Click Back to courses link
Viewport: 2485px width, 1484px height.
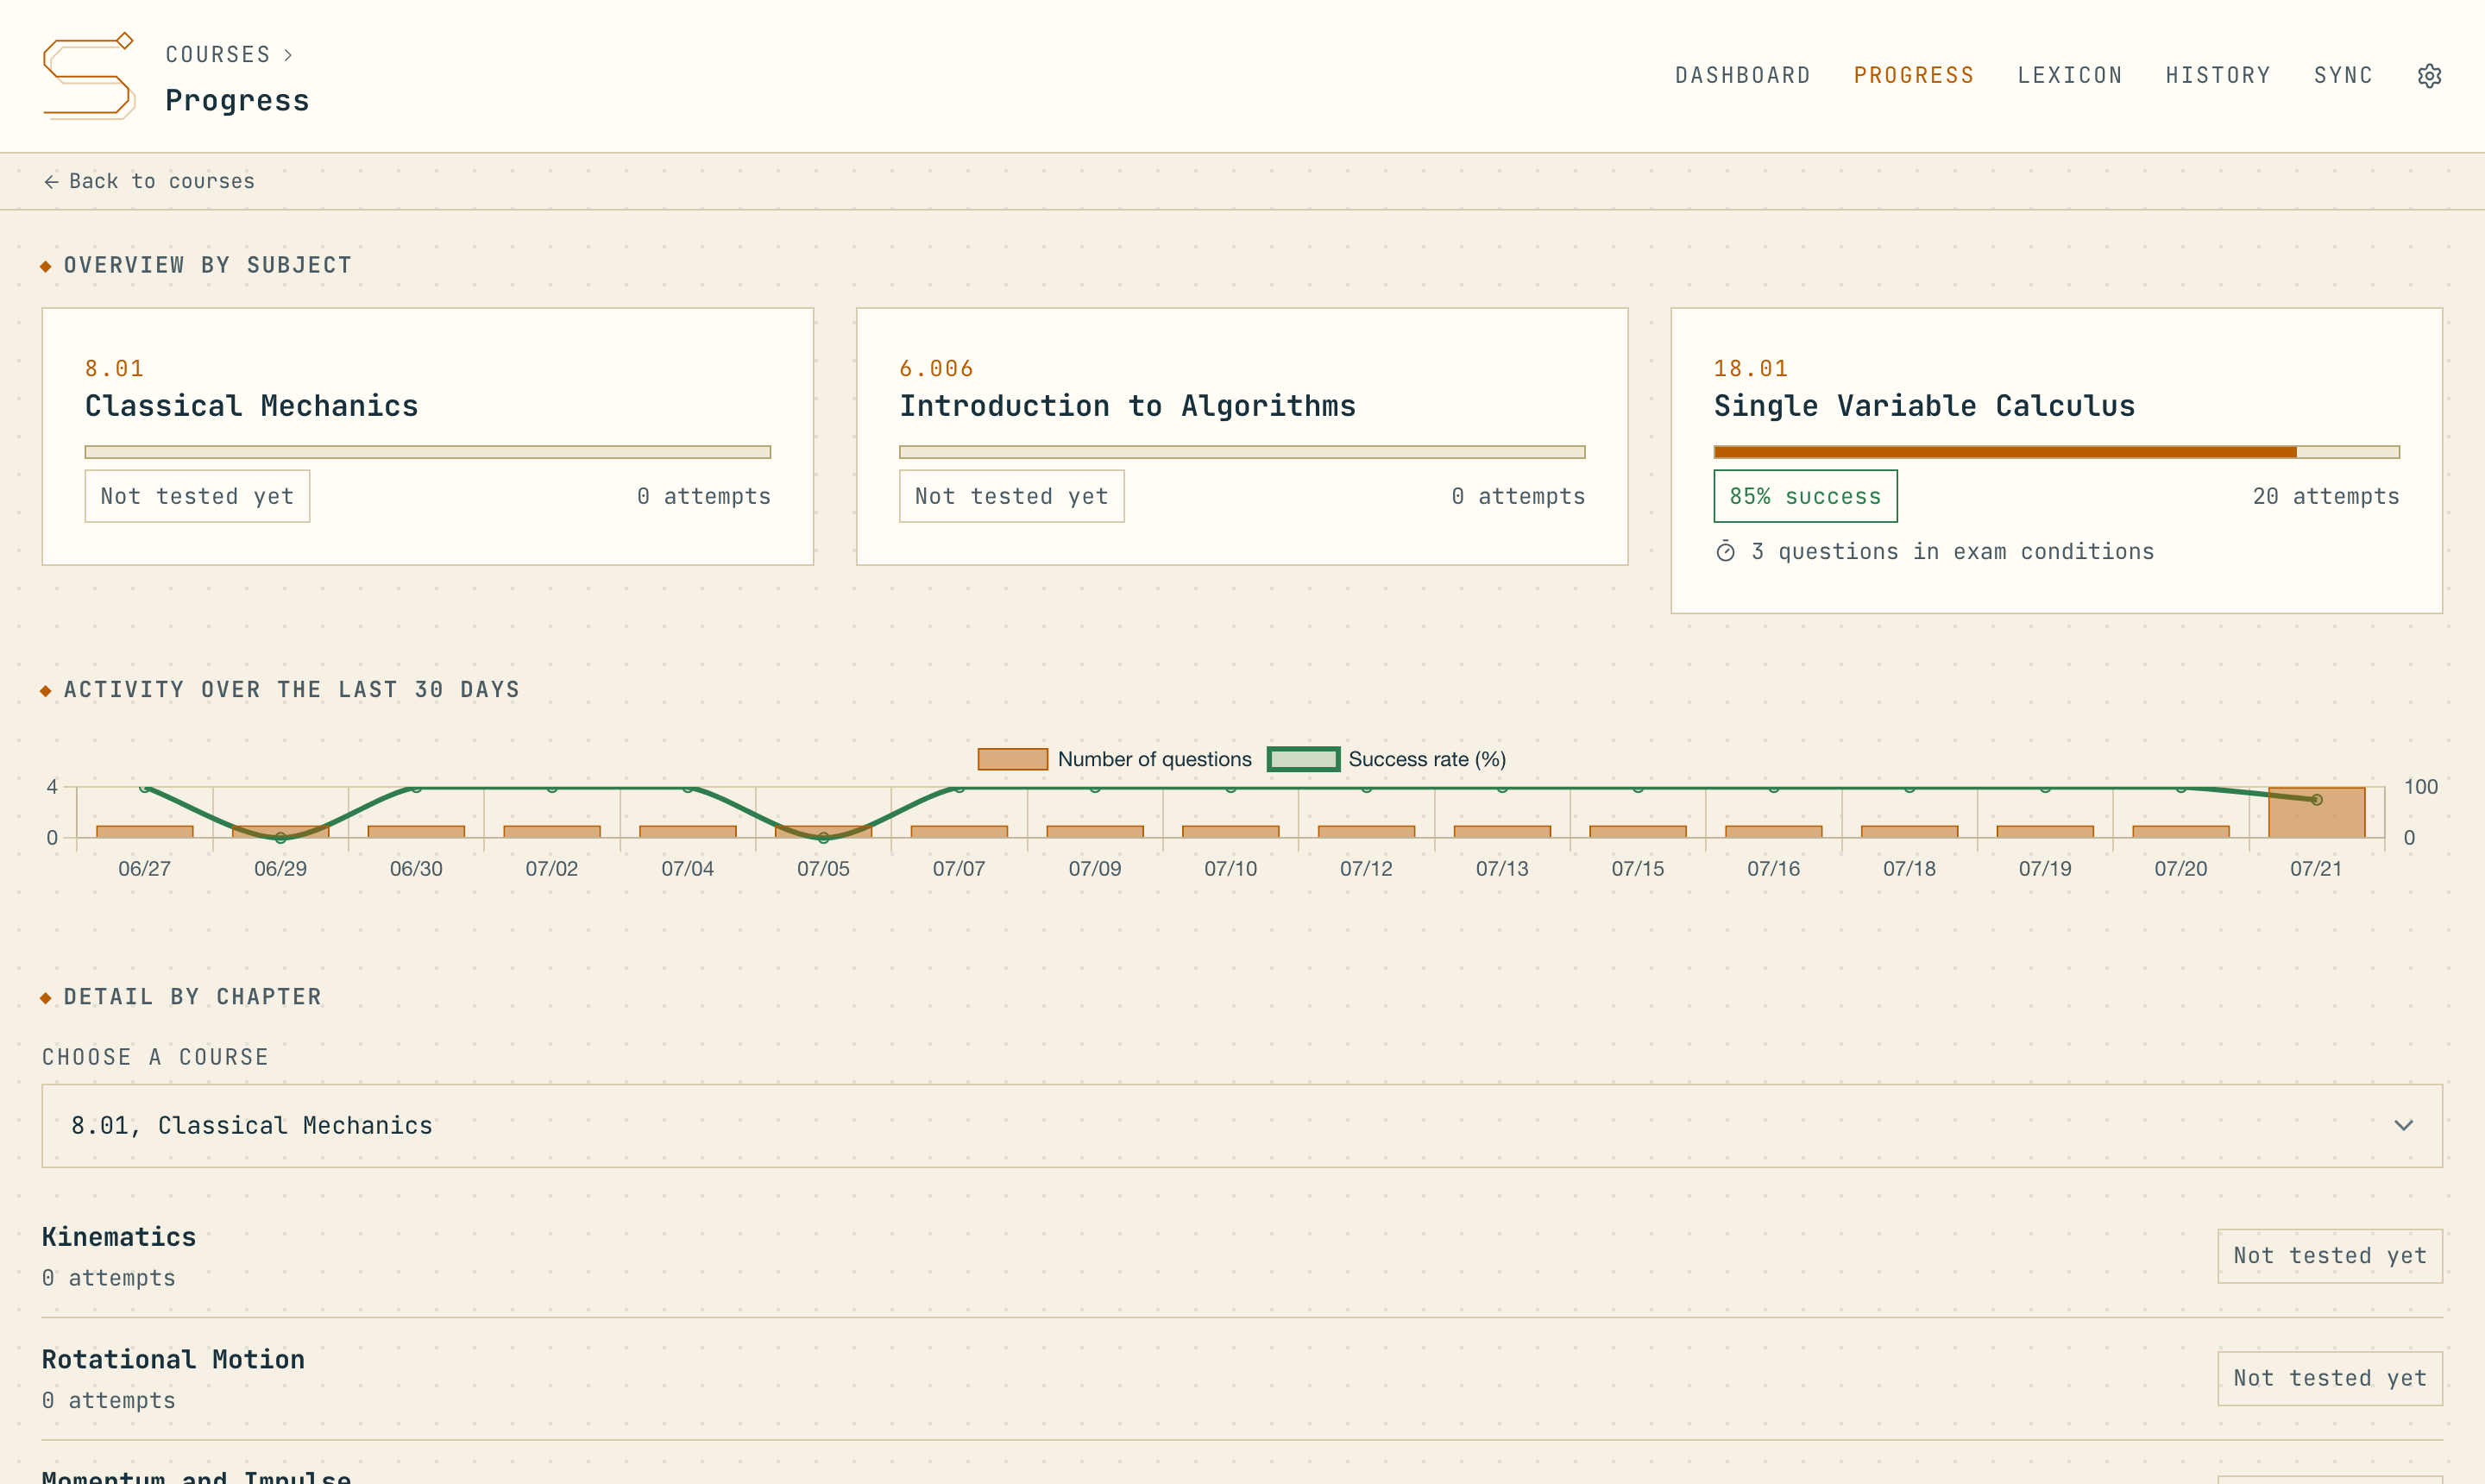[x=149, y=181]
